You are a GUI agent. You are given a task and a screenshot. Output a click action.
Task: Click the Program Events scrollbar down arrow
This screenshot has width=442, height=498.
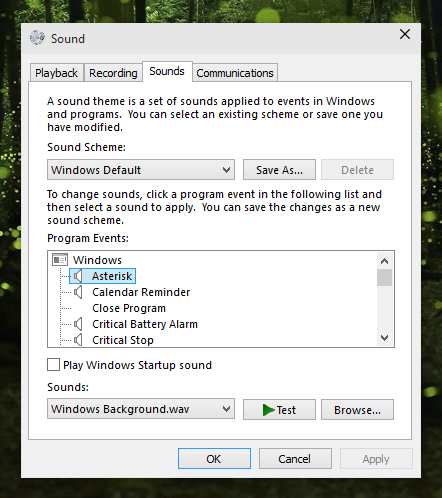[x=384, y=338]
